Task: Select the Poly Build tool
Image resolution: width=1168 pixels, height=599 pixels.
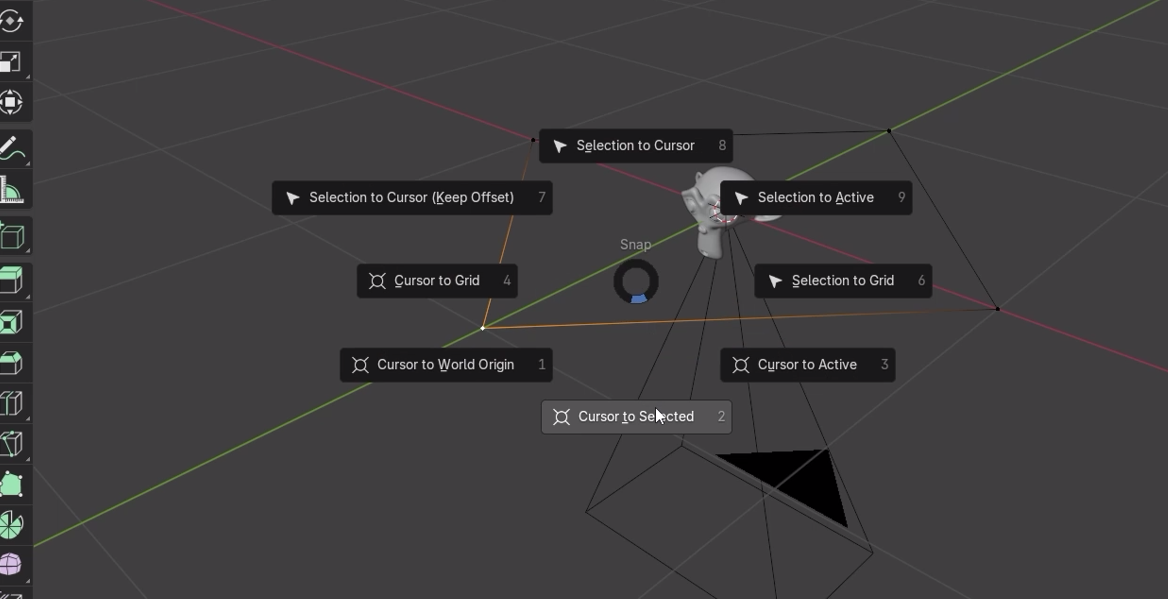Action: click(x=11, y=484)
